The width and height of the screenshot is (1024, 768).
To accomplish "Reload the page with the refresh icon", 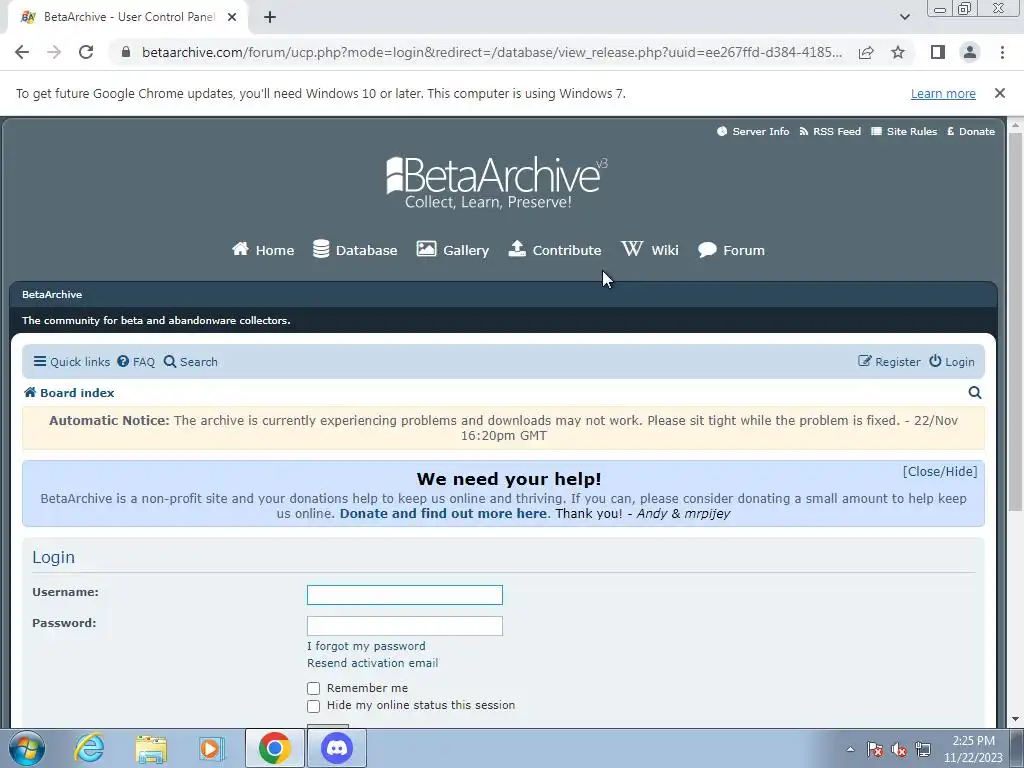I will coord(86,52).
